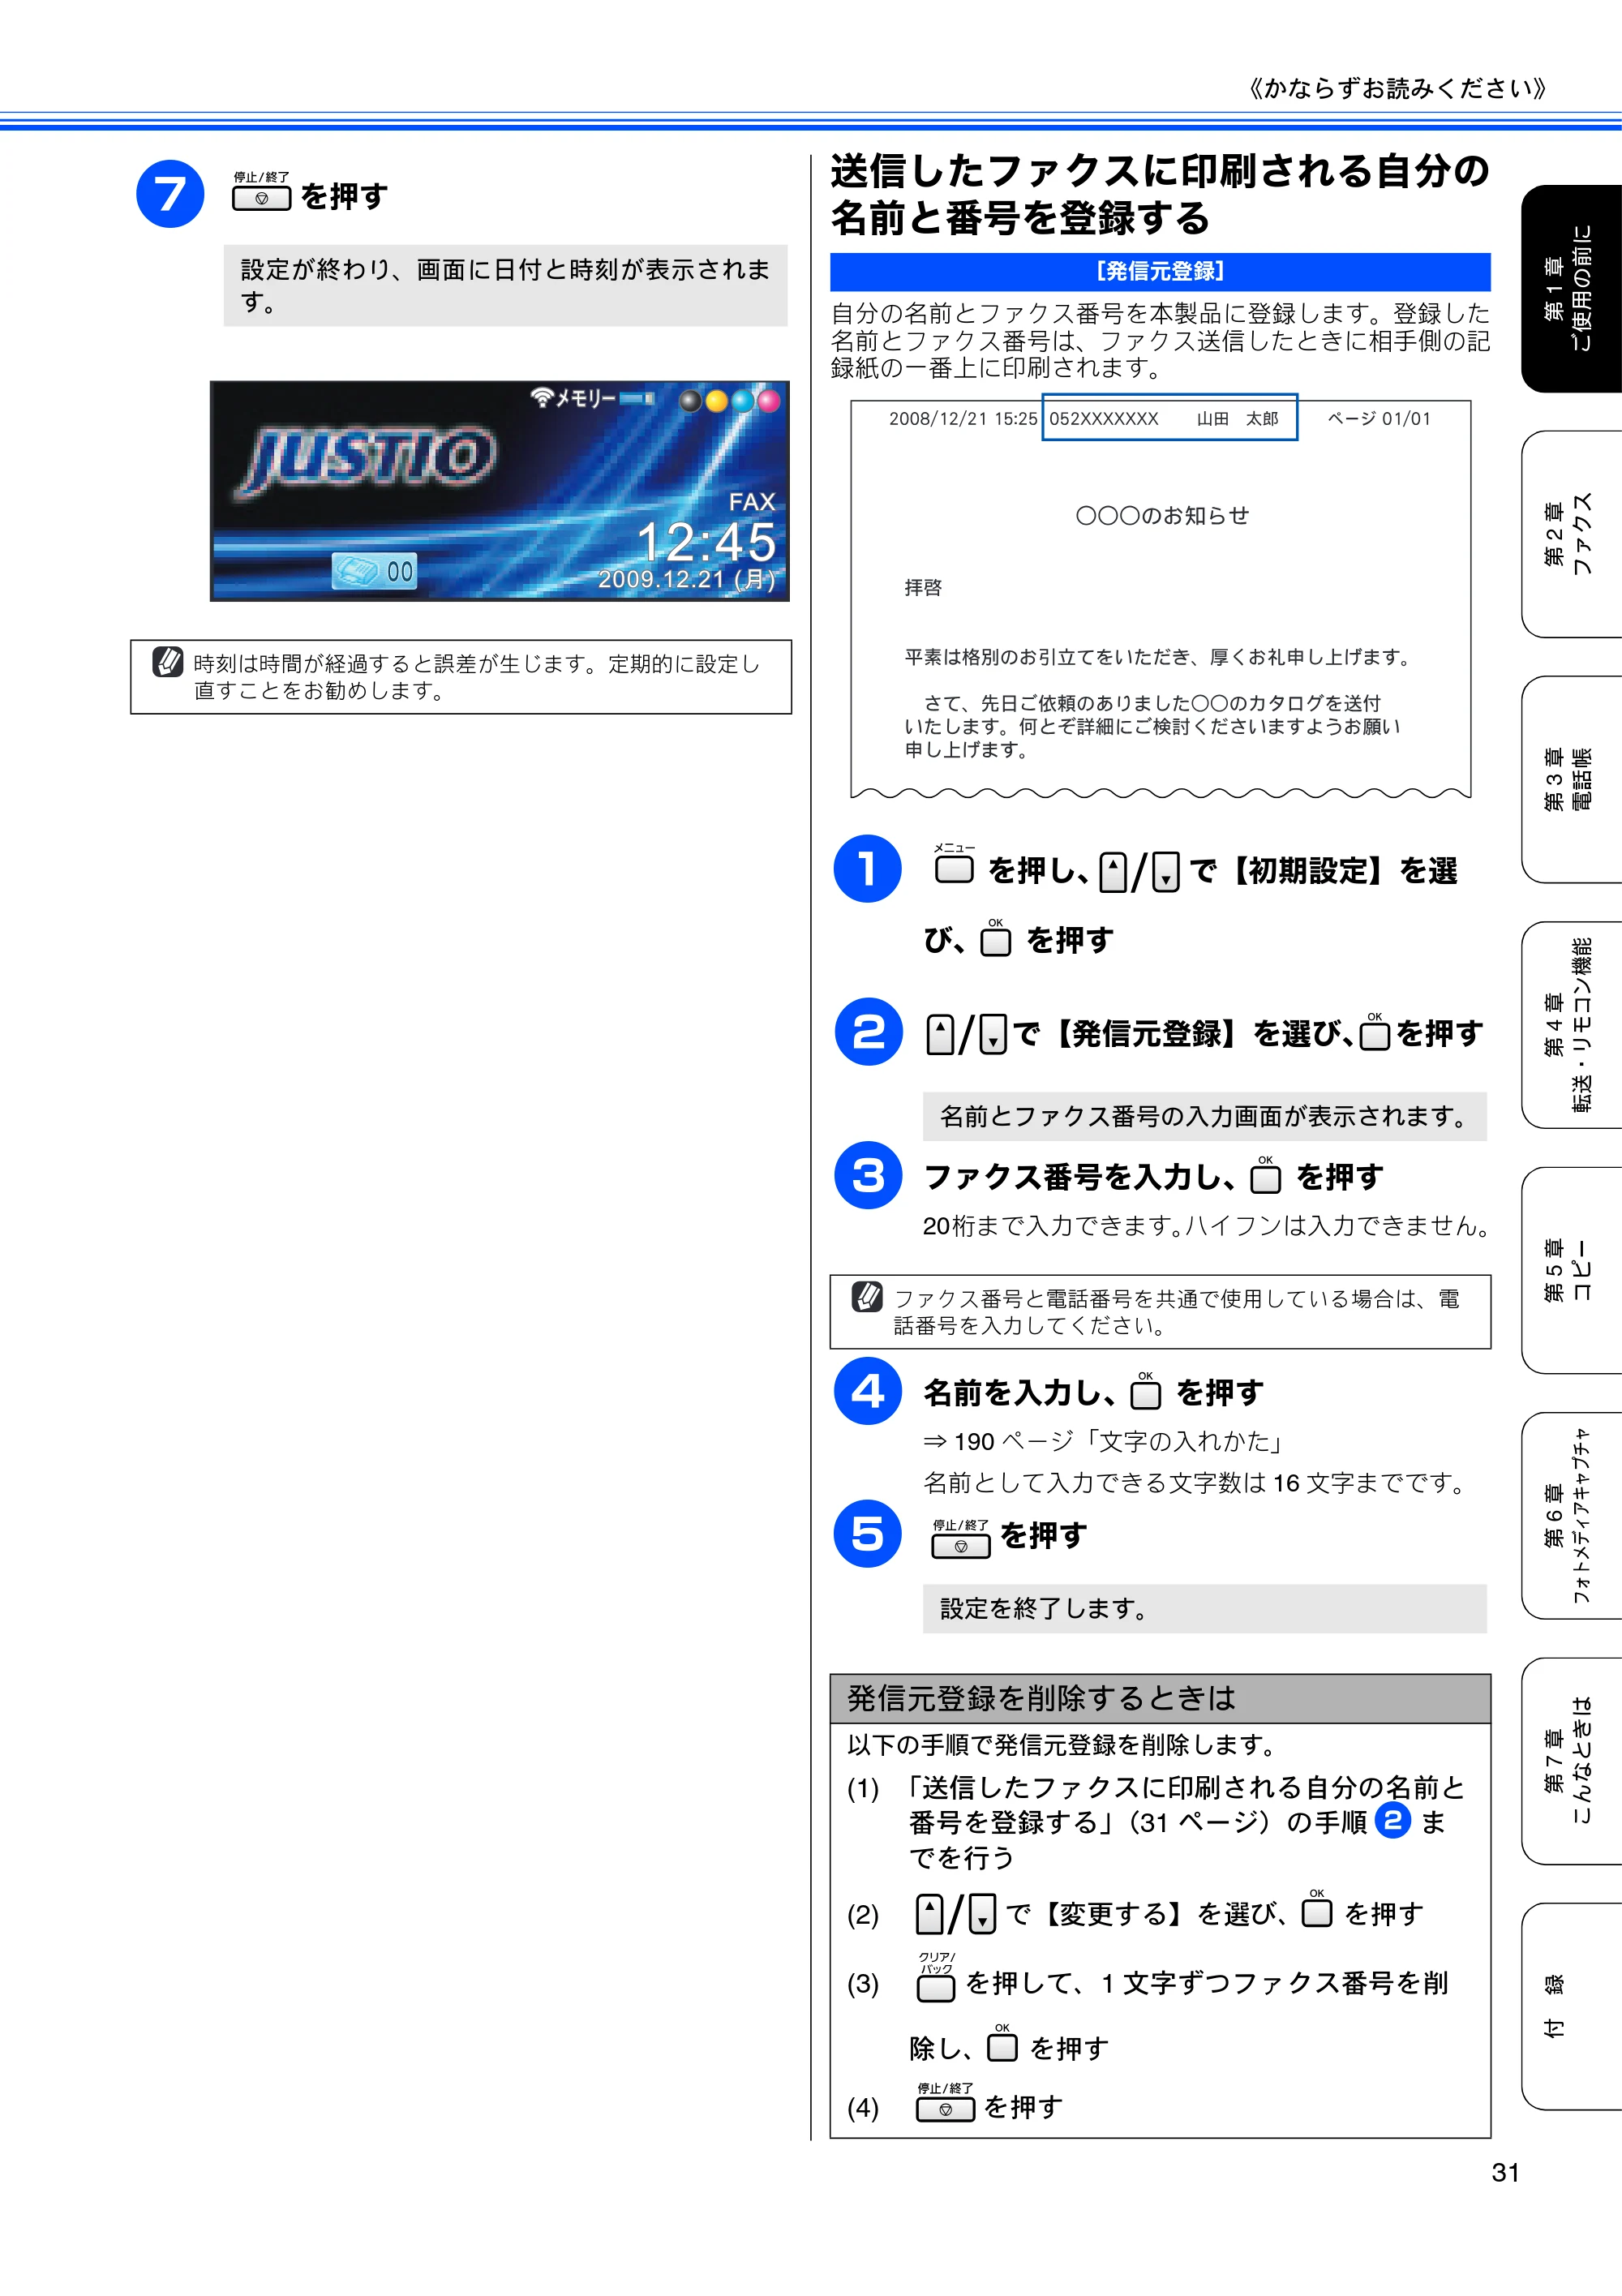1622x2296 pixels.
Task: Click the up arrow key icon in step 1
Action: tap(1113, 872)
